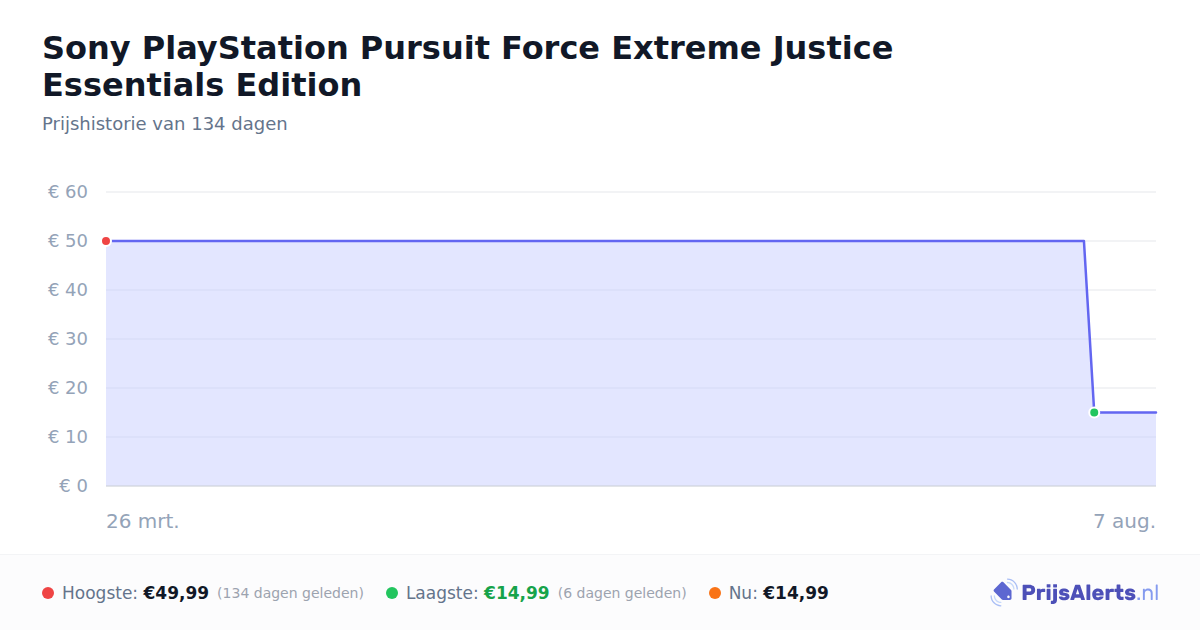1200x630 pixels.
Task: Click the 7 aug. end date label
Action: (x=1124, y=521)
